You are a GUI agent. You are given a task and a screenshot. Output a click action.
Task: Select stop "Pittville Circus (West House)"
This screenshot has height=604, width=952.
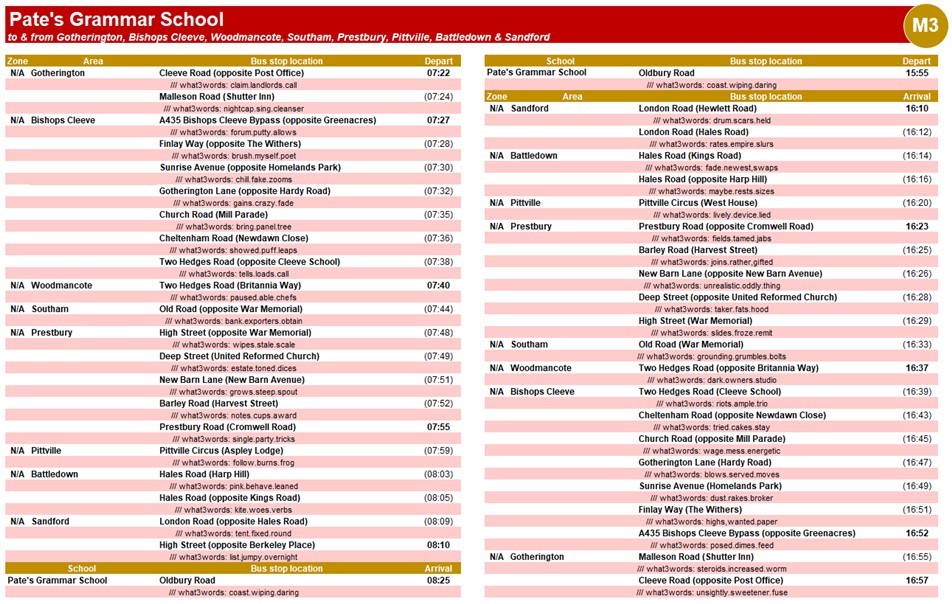[x=698, y=203]
